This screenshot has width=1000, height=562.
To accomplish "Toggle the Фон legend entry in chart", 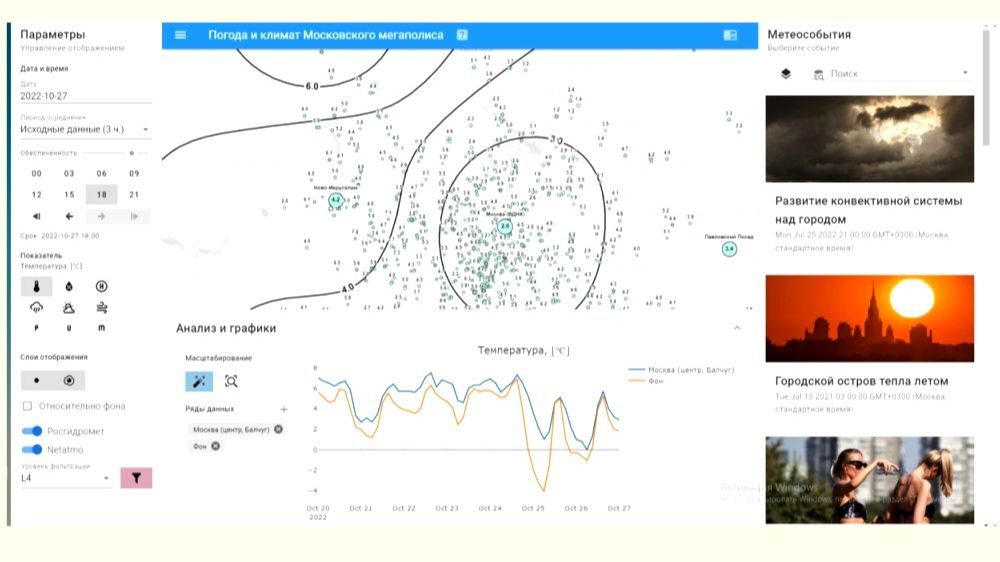I will tap(646, 381).
